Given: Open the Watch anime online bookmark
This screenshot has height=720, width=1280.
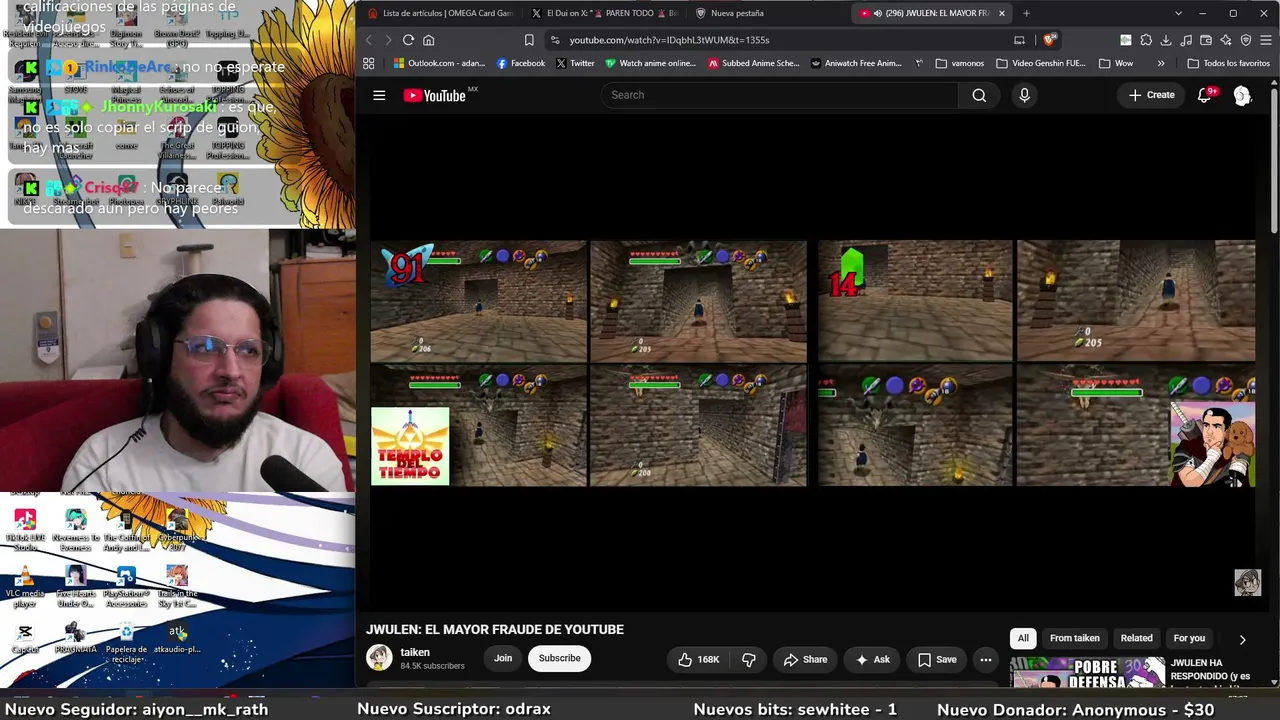Looking at the screenshot, I should coord(650,63).
